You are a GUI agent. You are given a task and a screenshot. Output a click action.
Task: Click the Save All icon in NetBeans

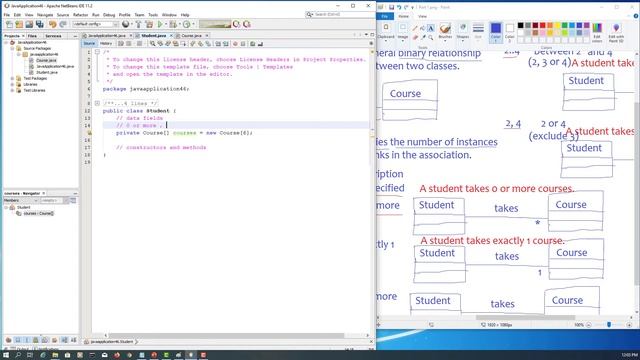39,24
